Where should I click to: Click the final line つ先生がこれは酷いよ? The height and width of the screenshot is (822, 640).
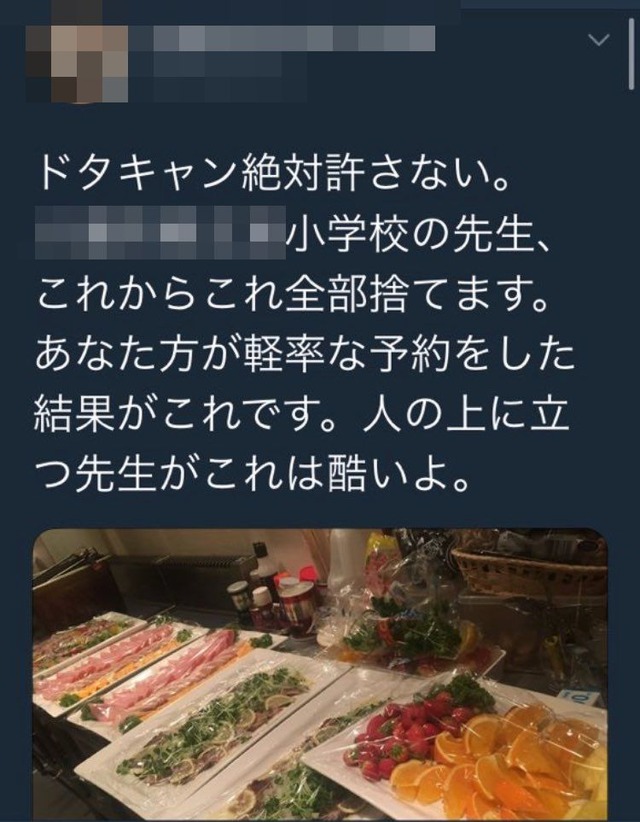click(254, 479)
